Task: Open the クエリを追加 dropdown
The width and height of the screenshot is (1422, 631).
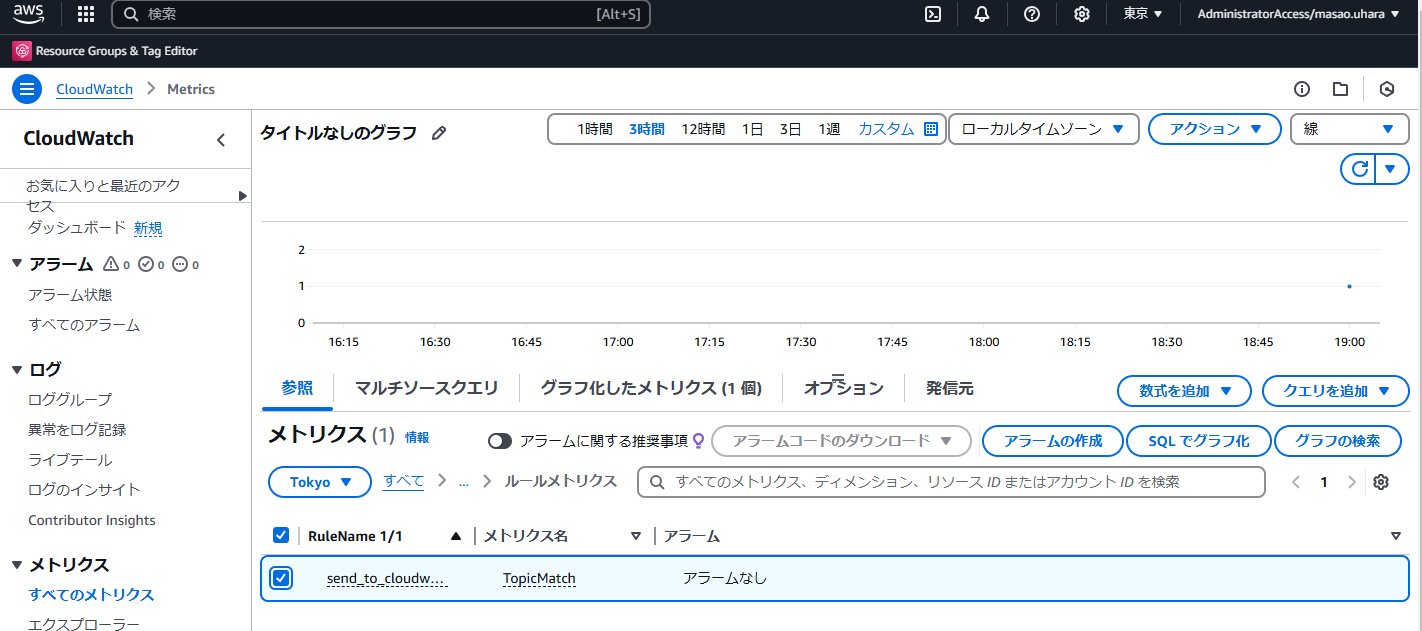Action: click(x=1336, y=391)
